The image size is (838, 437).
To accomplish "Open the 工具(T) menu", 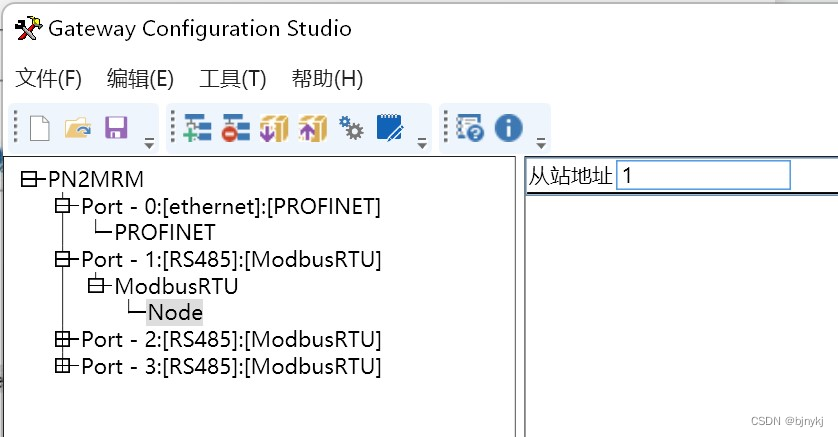I will pyautogui.click(x=232, y=79).
